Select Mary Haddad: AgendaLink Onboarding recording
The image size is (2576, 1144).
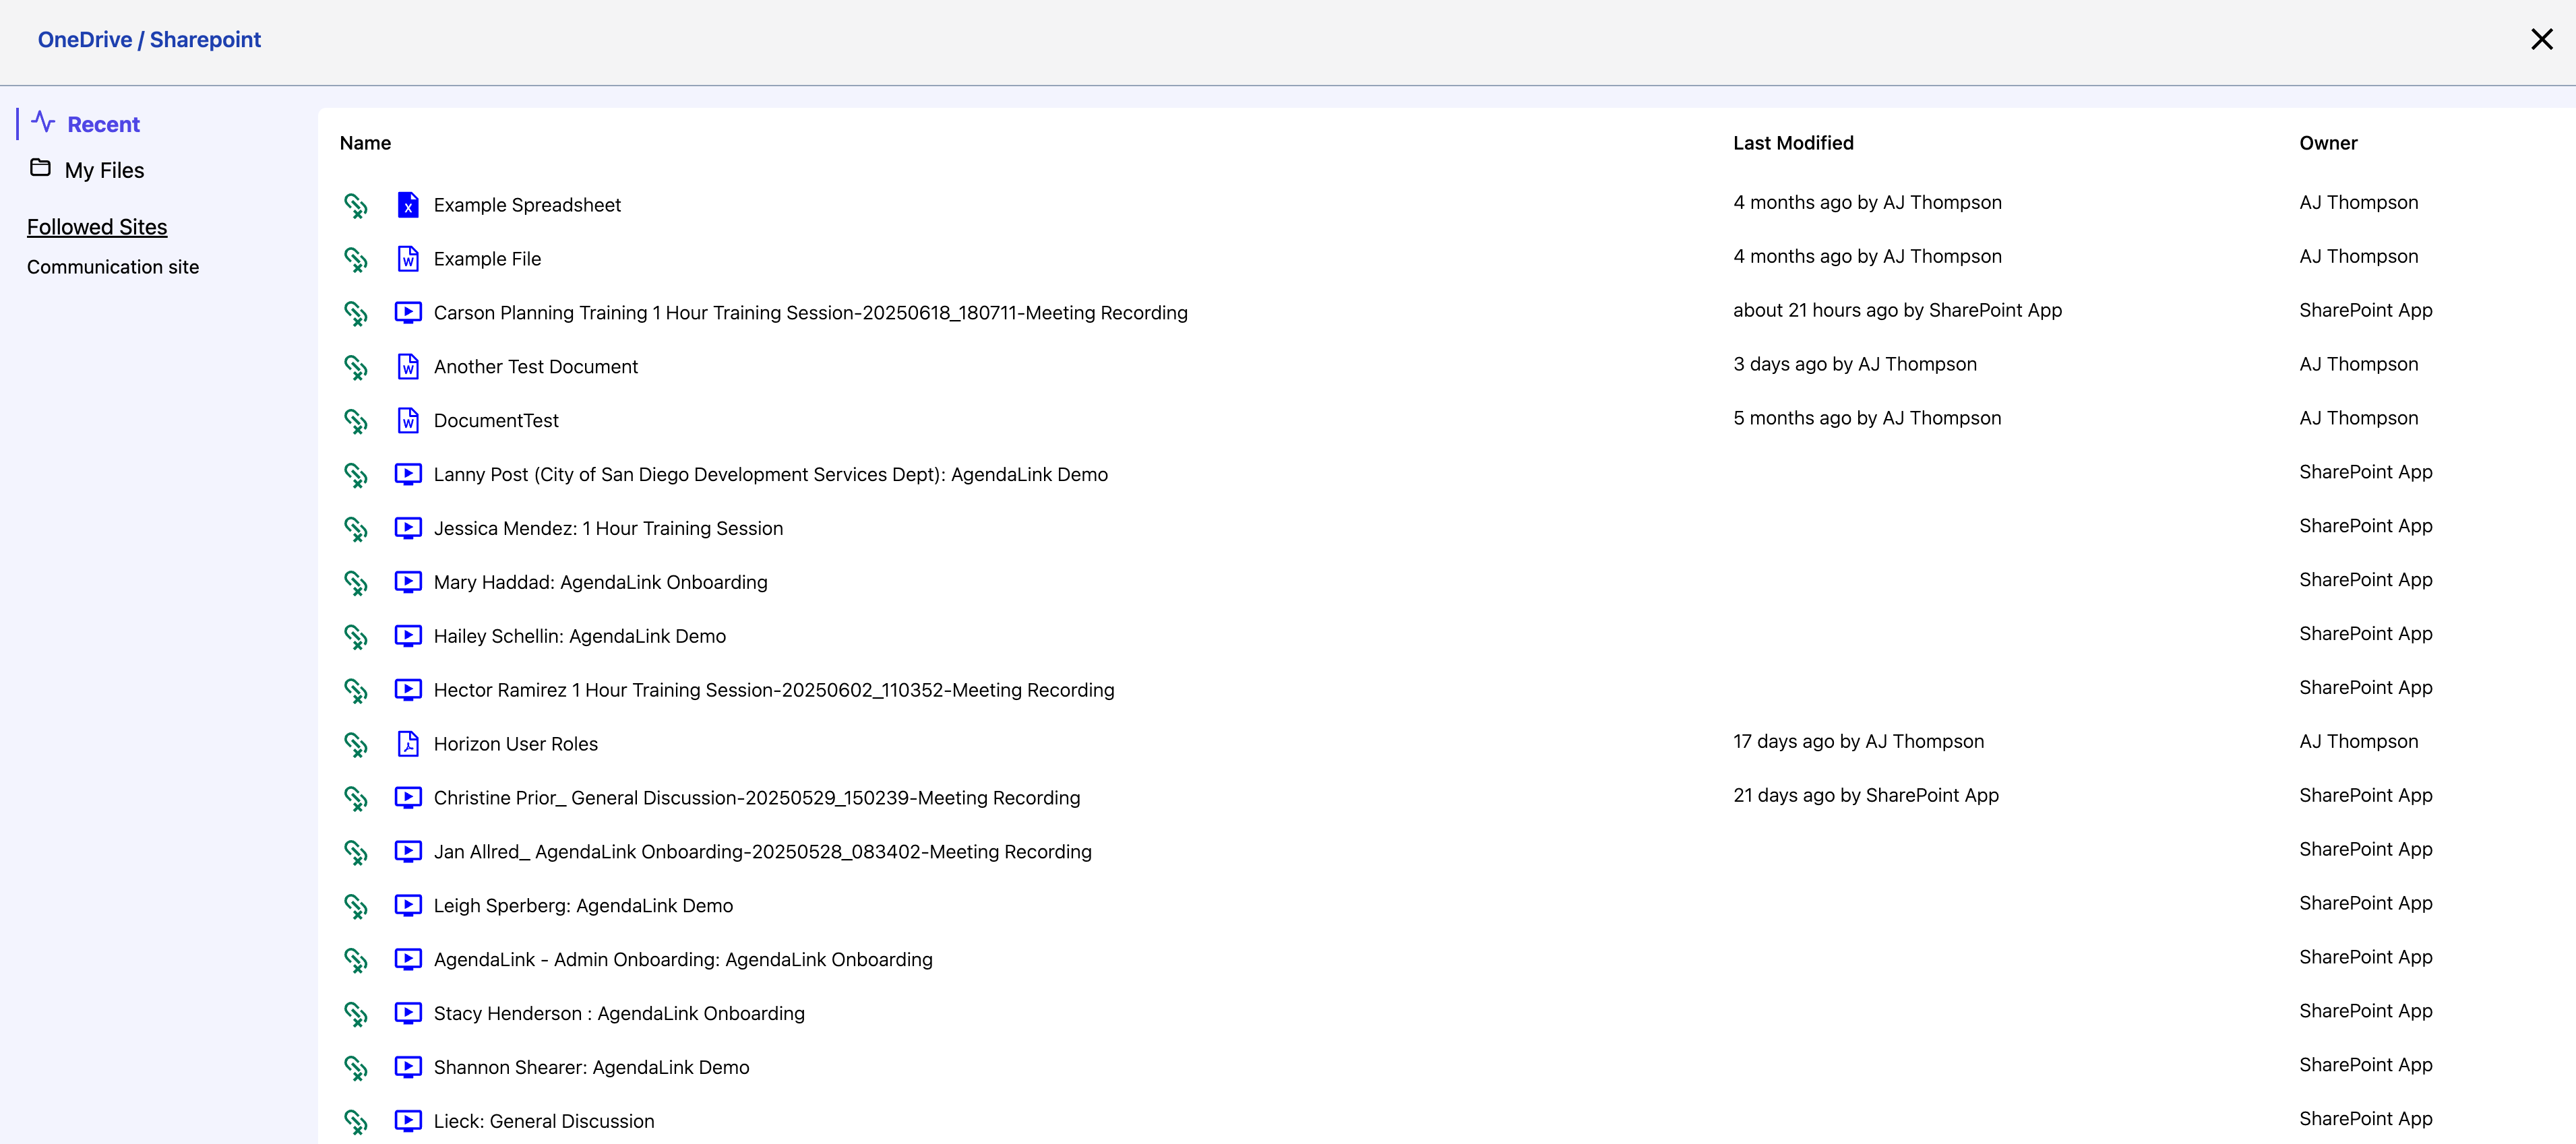pyautogui.click(x=600, y=583)
